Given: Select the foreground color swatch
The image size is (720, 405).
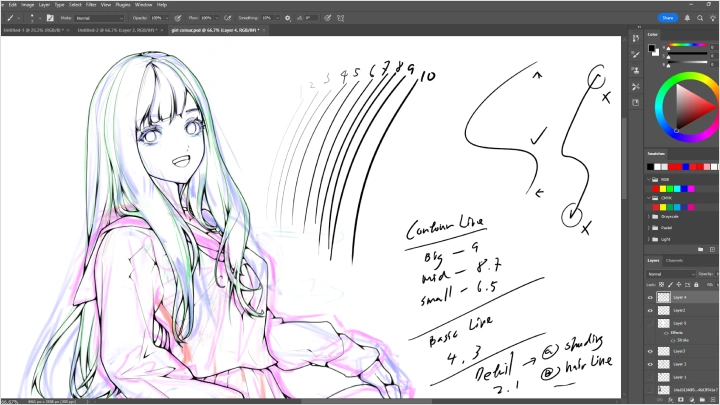Looking at the screenshot, I should coord(652,48).
